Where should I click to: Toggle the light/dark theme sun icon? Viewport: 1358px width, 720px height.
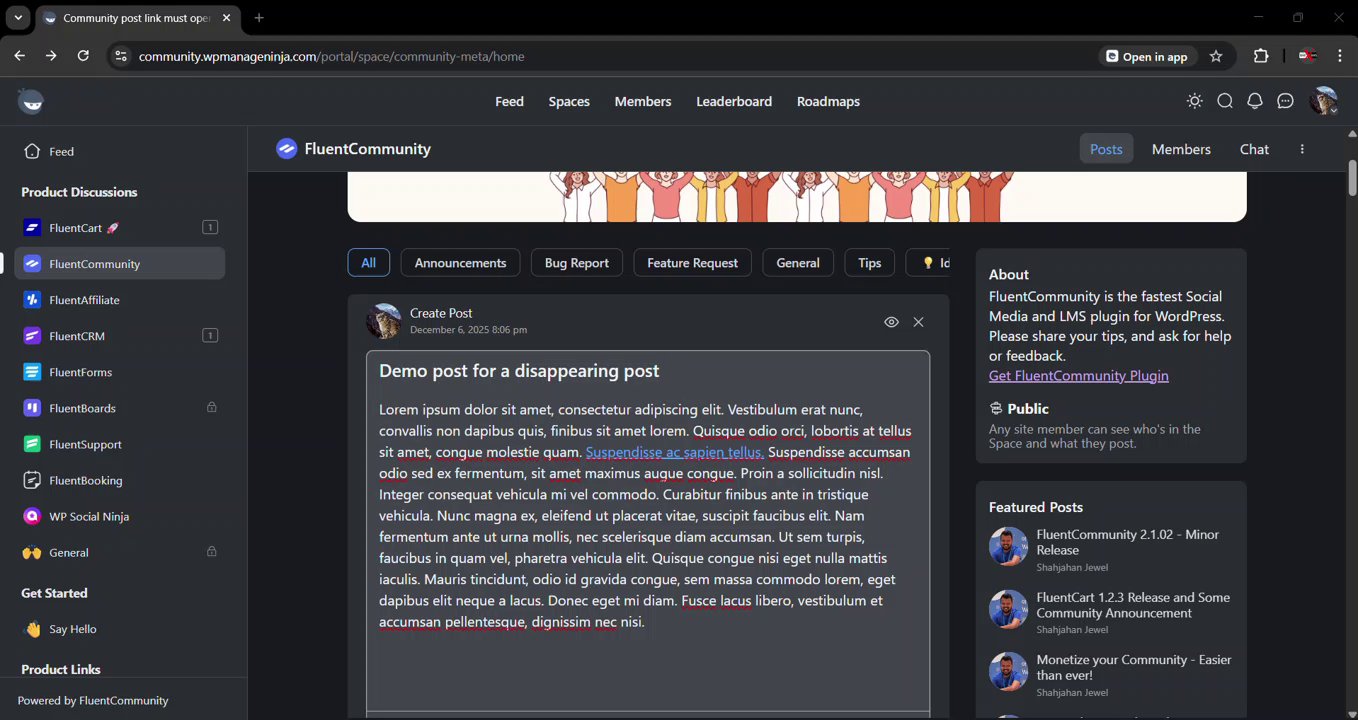click(x=1194, y=101)
